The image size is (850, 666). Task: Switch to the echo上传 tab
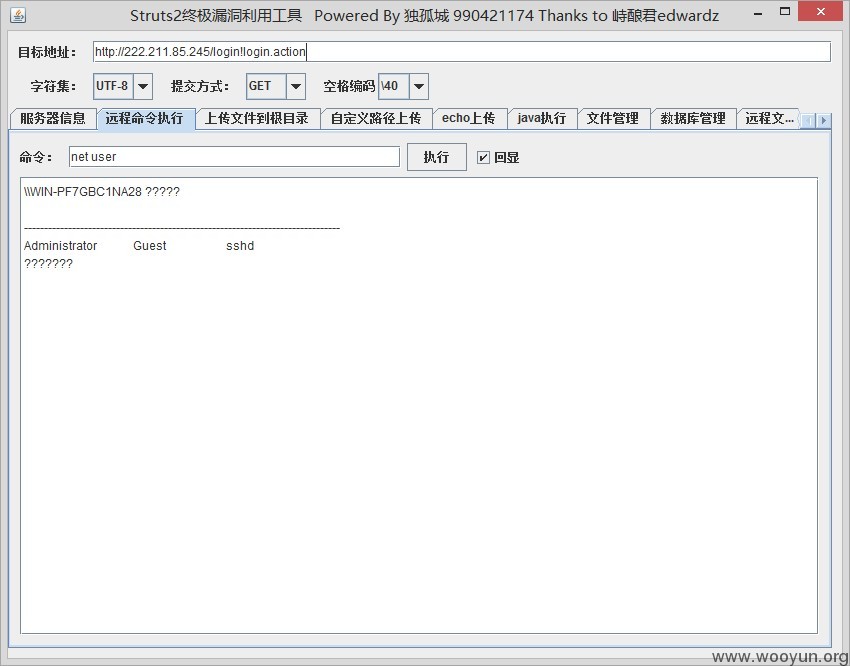[x=469, y=119]
